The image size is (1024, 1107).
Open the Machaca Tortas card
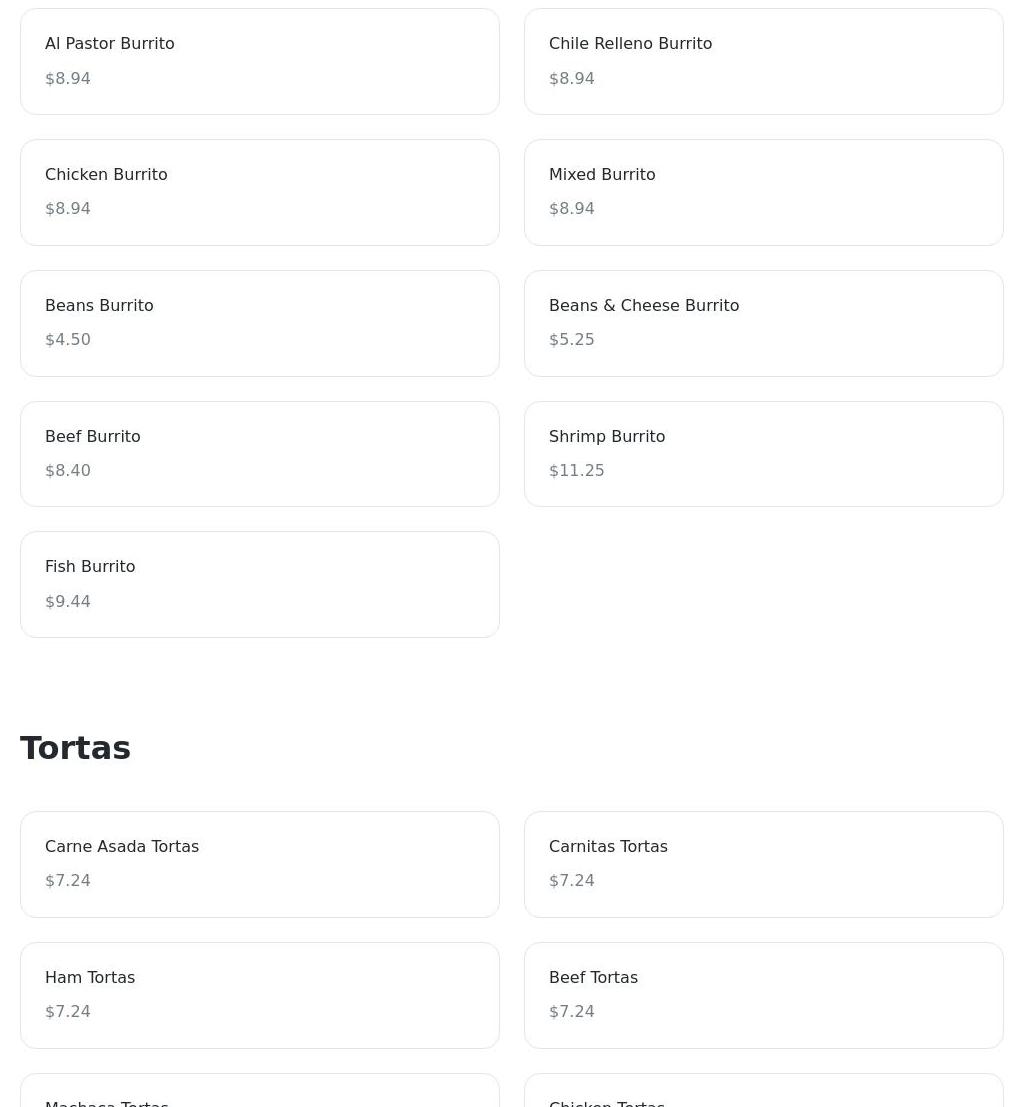[x=260, y=1091]
